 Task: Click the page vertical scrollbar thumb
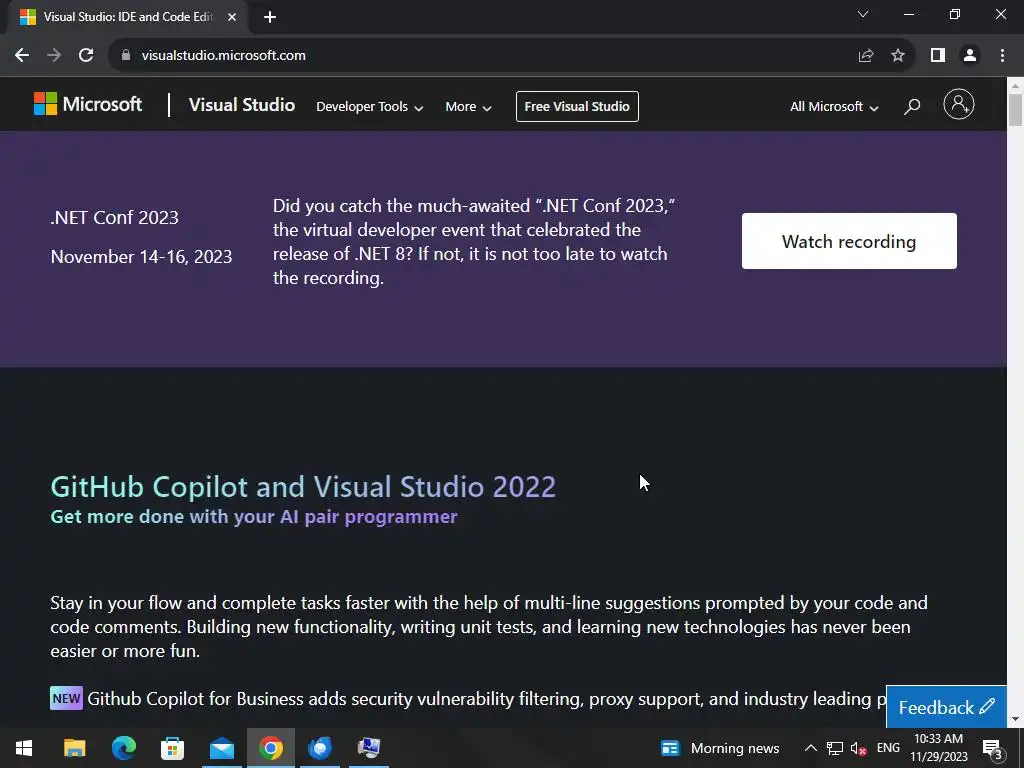click(x=1016, y=110)
